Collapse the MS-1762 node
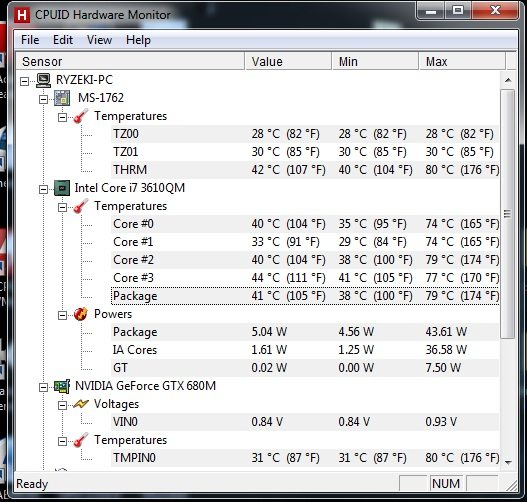Image resolution: width=527 pixels, height=502 pixels. 43,99
